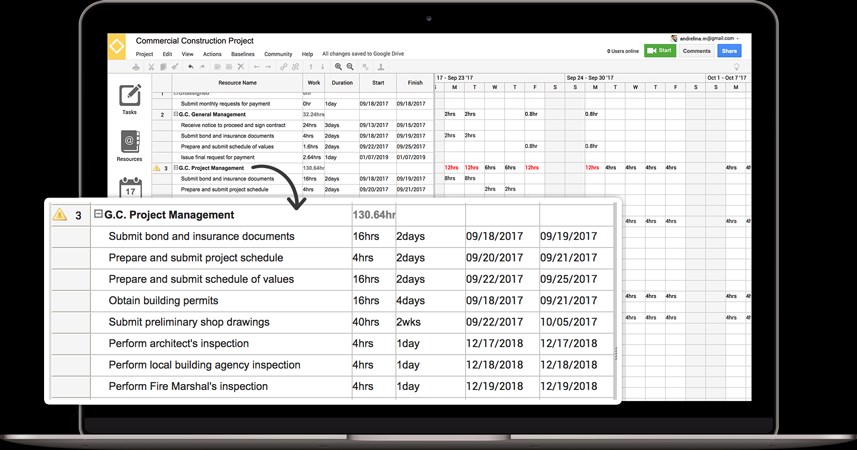857x450 pixels.
Task: Click the link tasks chain icon
Action: point(283,67)
